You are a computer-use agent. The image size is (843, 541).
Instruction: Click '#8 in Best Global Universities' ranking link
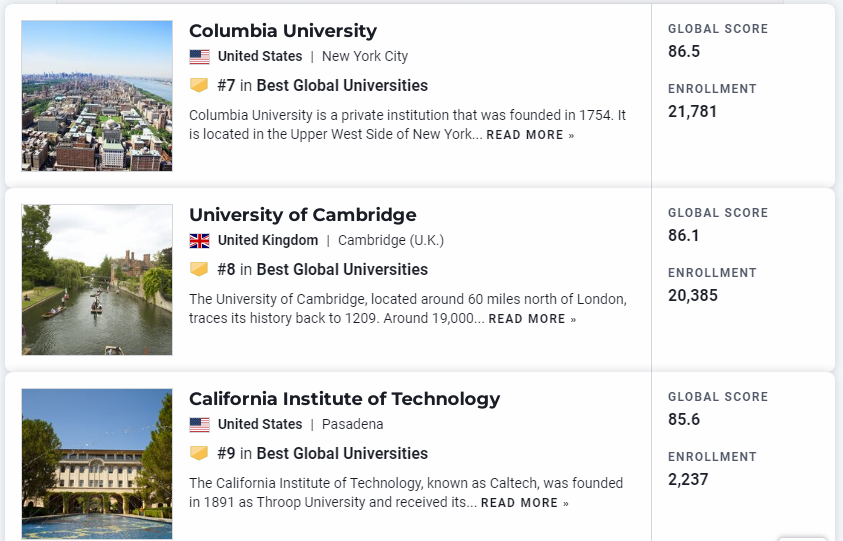(323, 269)
